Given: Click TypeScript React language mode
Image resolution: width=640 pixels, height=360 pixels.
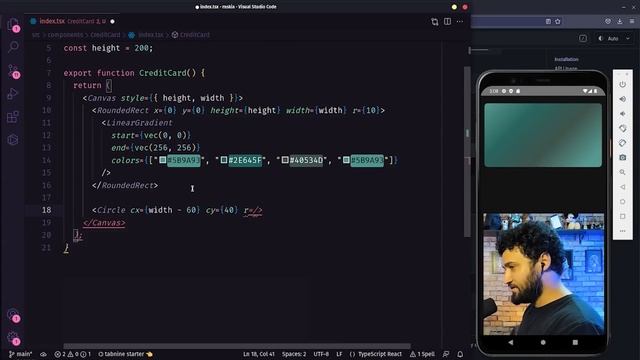Looking at the screenshot, I should pos(376,354).
